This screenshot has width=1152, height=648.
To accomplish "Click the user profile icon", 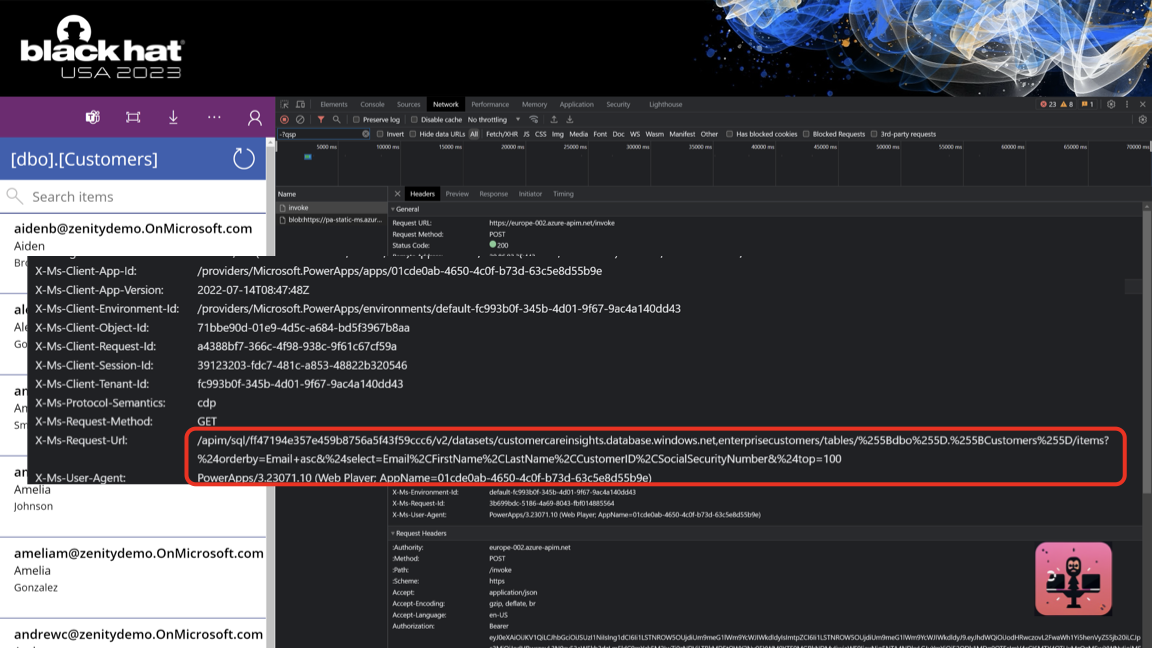I will pyautogui.click(x=254, y=118).
